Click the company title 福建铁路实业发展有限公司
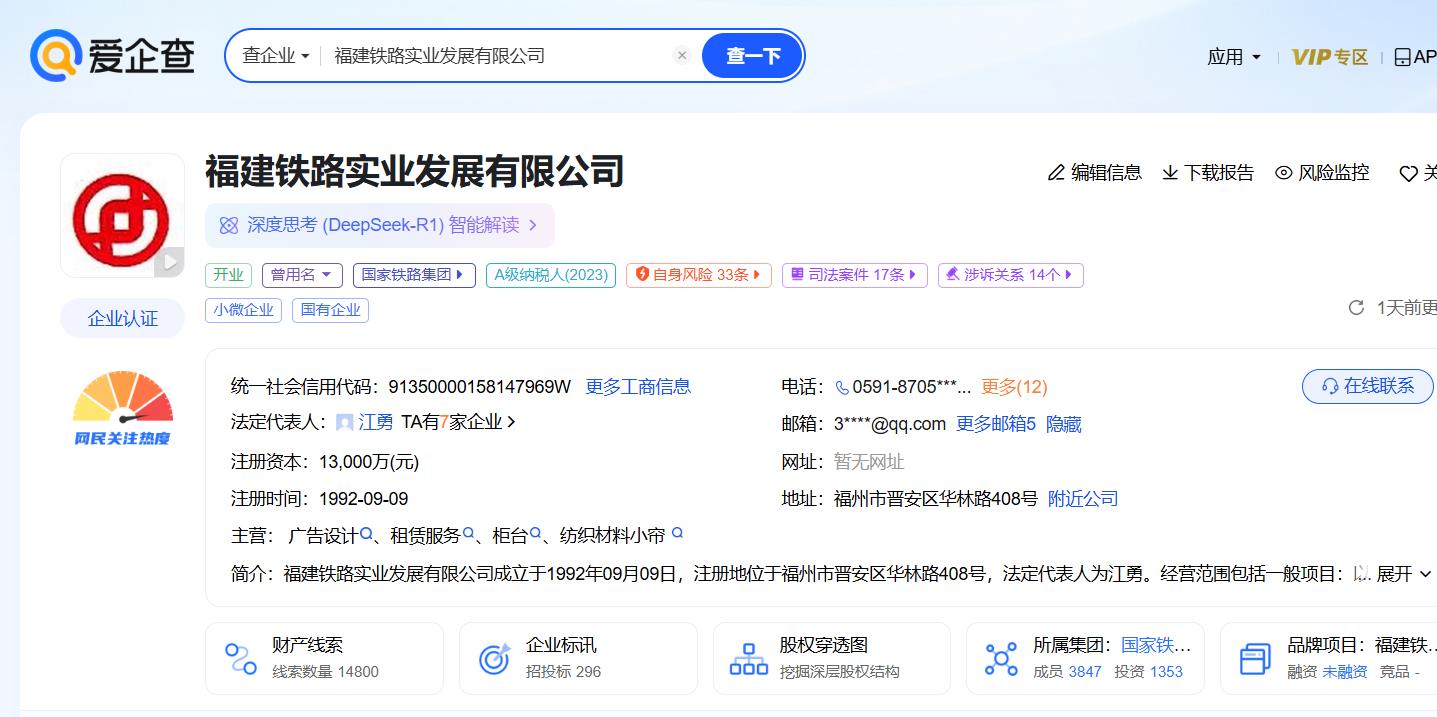This screenshot has width=1437, height=717. point(414,171)
